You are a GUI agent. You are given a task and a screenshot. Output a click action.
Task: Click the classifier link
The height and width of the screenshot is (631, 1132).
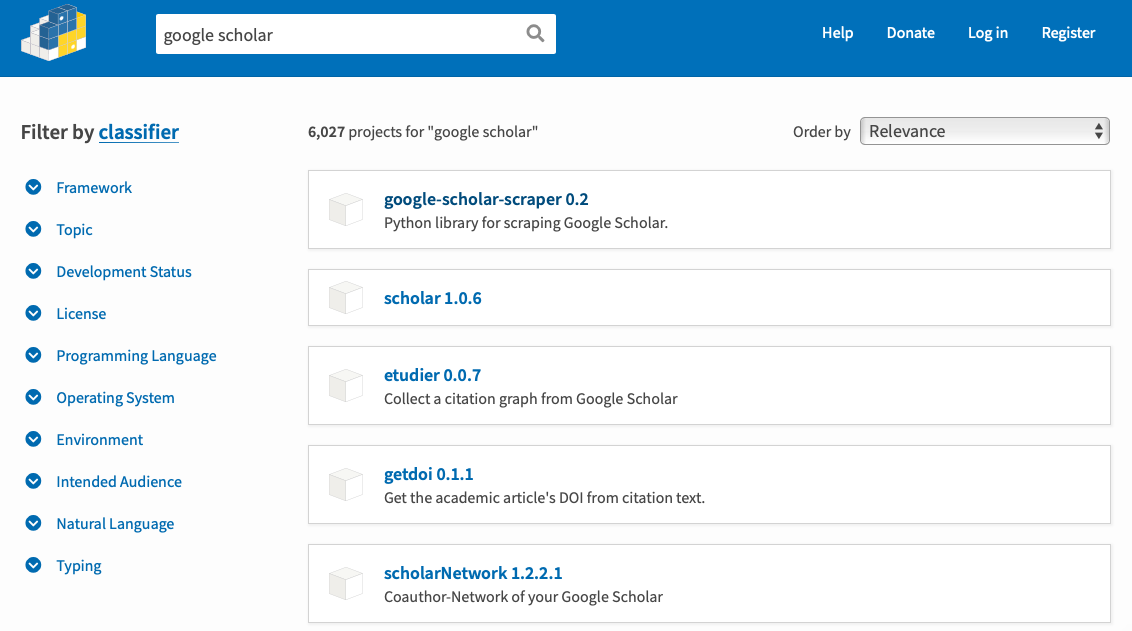tap(139, 132)
